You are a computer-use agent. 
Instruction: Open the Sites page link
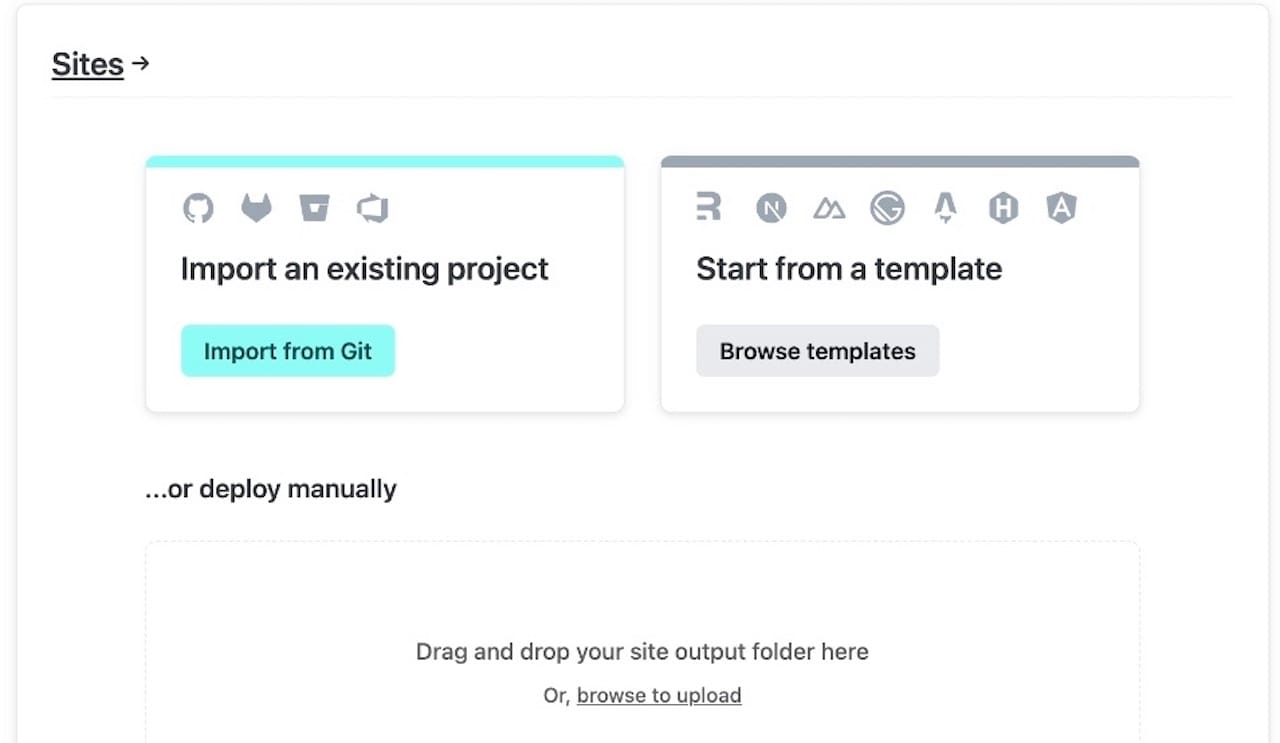[x=87, y=63]
